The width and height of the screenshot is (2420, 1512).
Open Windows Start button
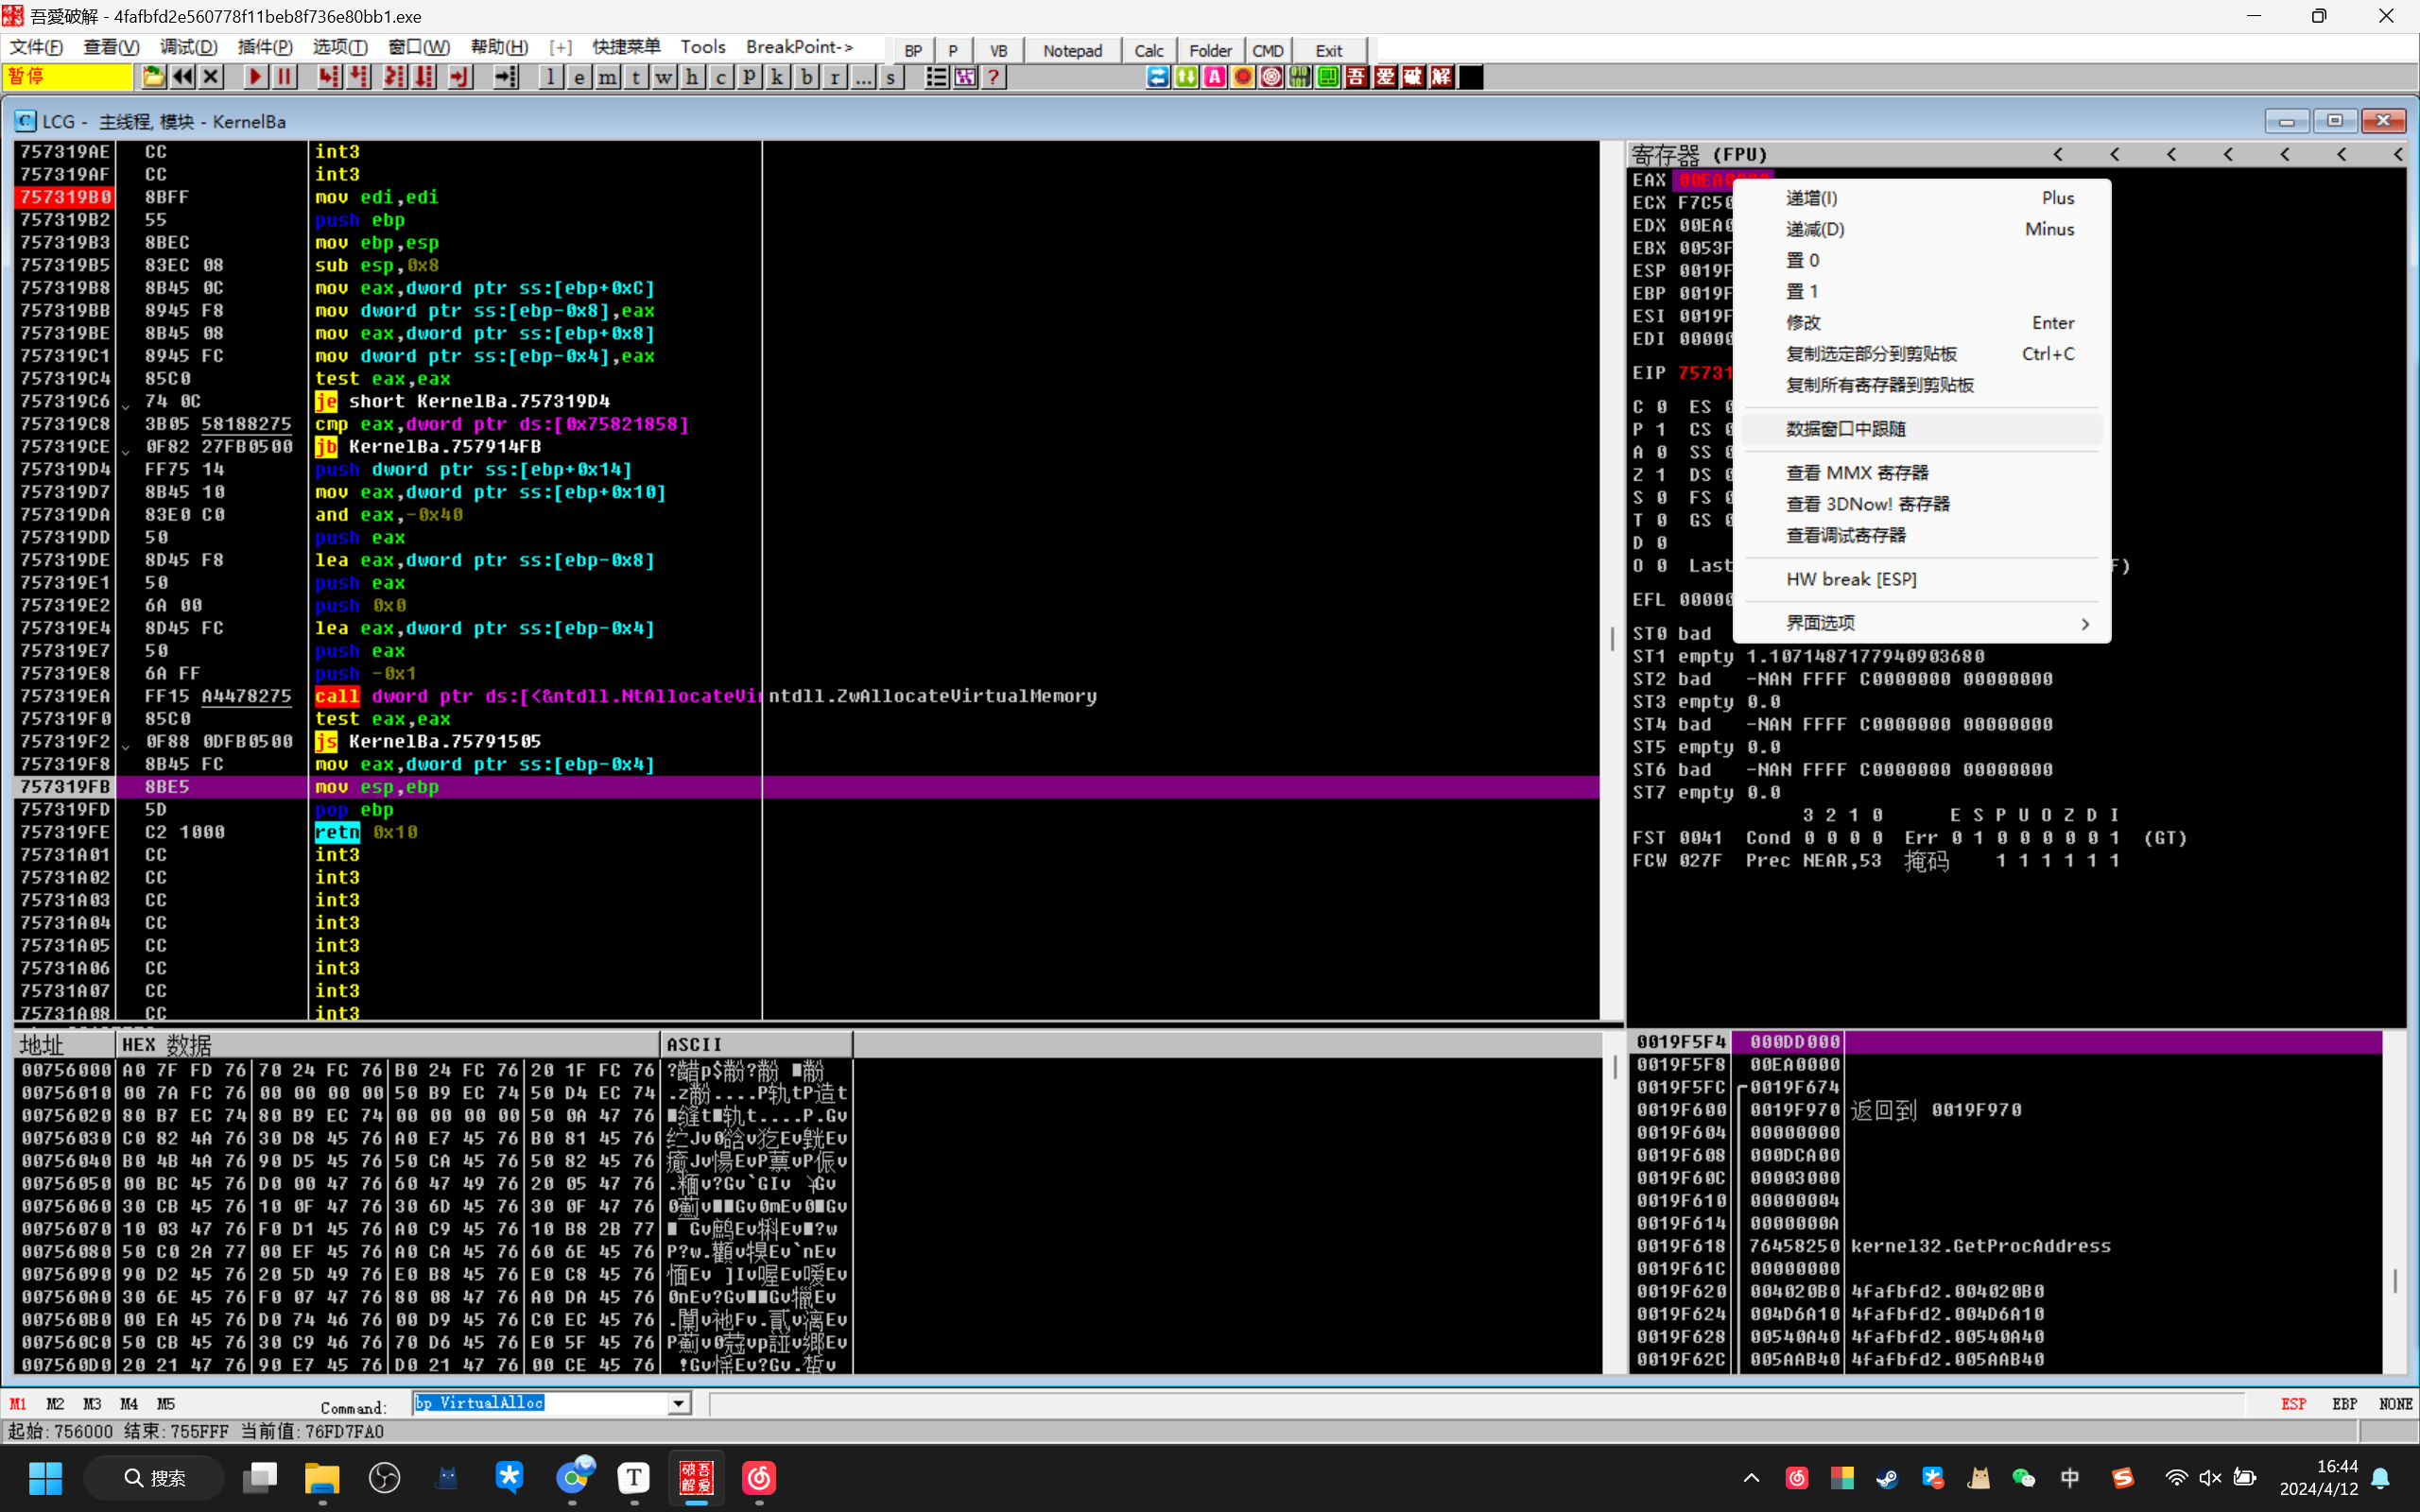pyautogui.click(x=46, y=1478)
